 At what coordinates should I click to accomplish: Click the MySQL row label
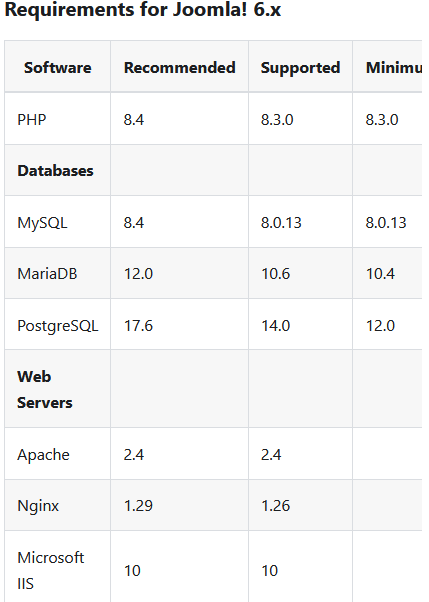pos(42,223)
